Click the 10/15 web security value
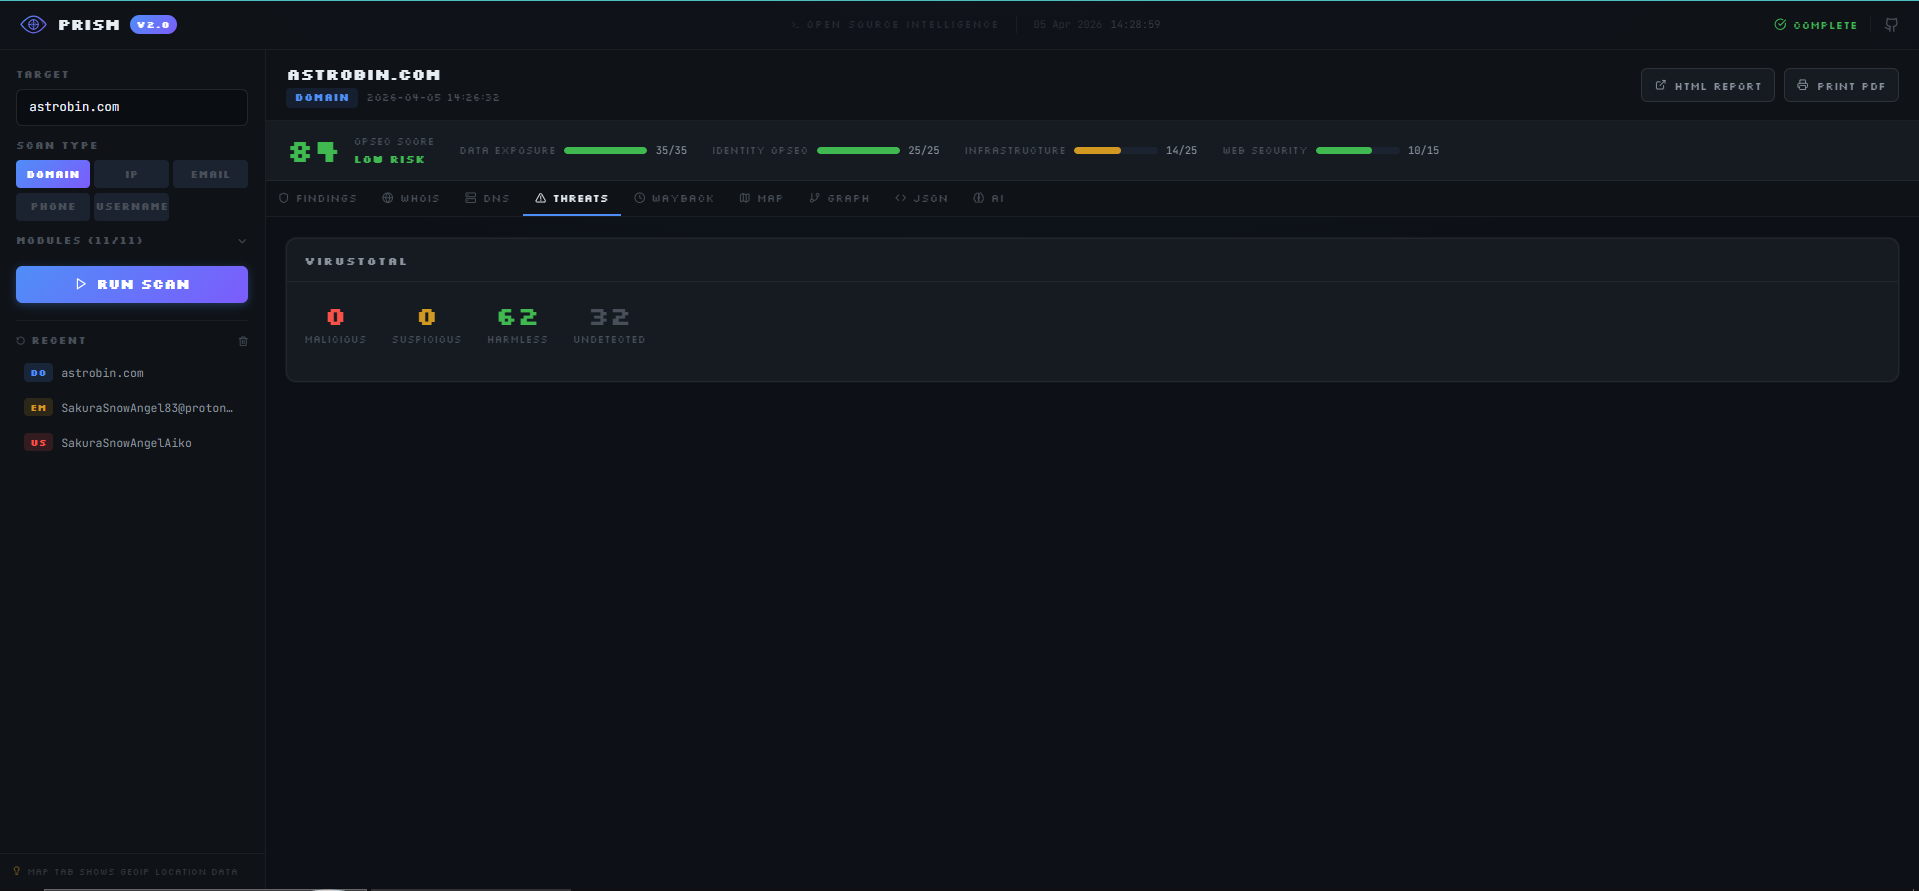Viewport: 1919px width, 891px height. pos(1423,151)
